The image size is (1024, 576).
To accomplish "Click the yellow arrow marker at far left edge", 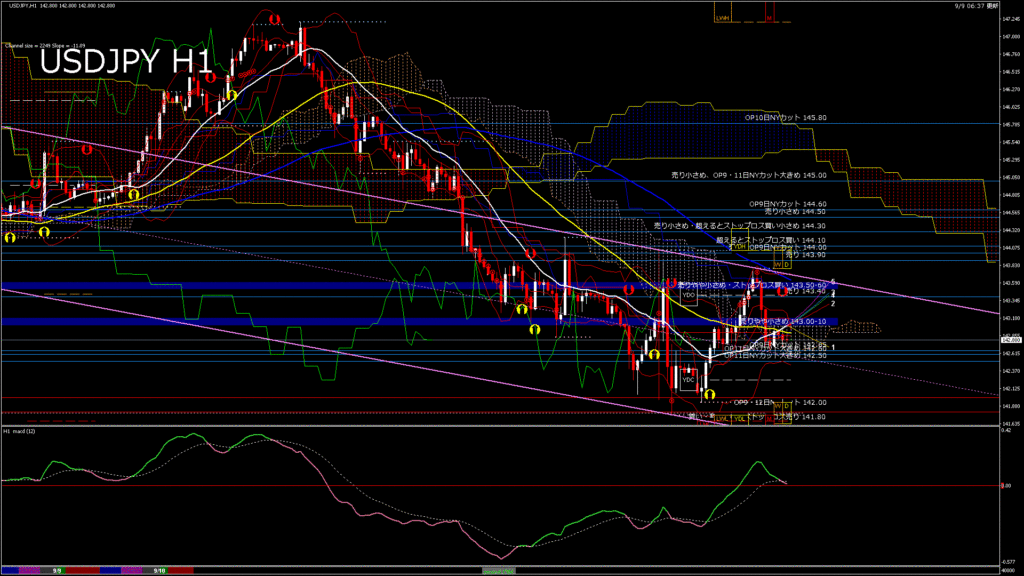I will click(10, 237).
